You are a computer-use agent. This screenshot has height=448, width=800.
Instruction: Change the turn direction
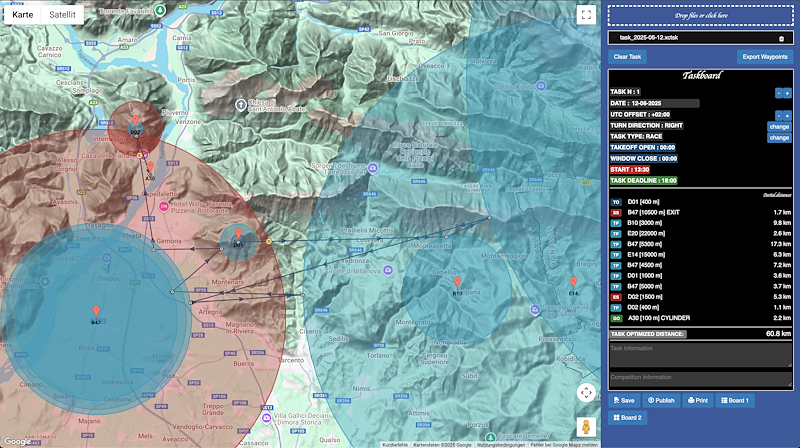coord(779,127)
